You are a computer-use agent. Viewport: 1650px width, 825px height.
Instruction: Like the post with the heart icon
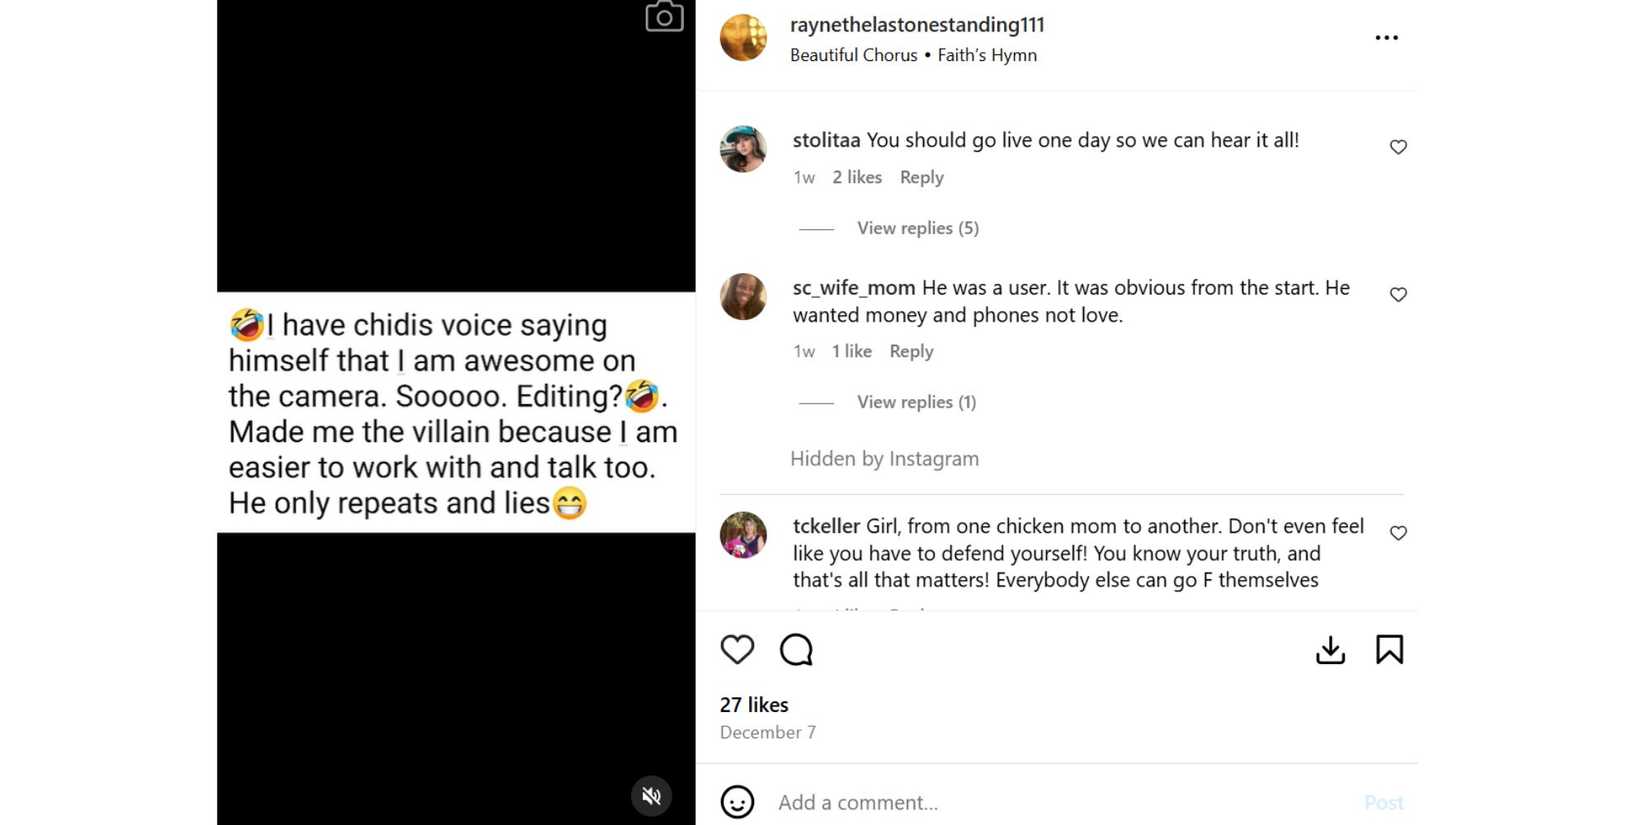(x=737, y=650)
